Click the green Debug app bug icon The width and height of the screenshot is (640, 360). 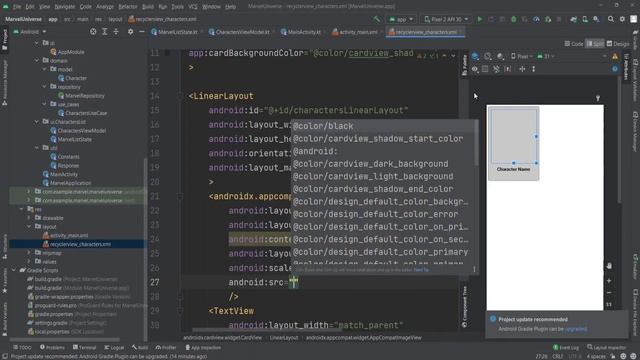tap(513, 19)
